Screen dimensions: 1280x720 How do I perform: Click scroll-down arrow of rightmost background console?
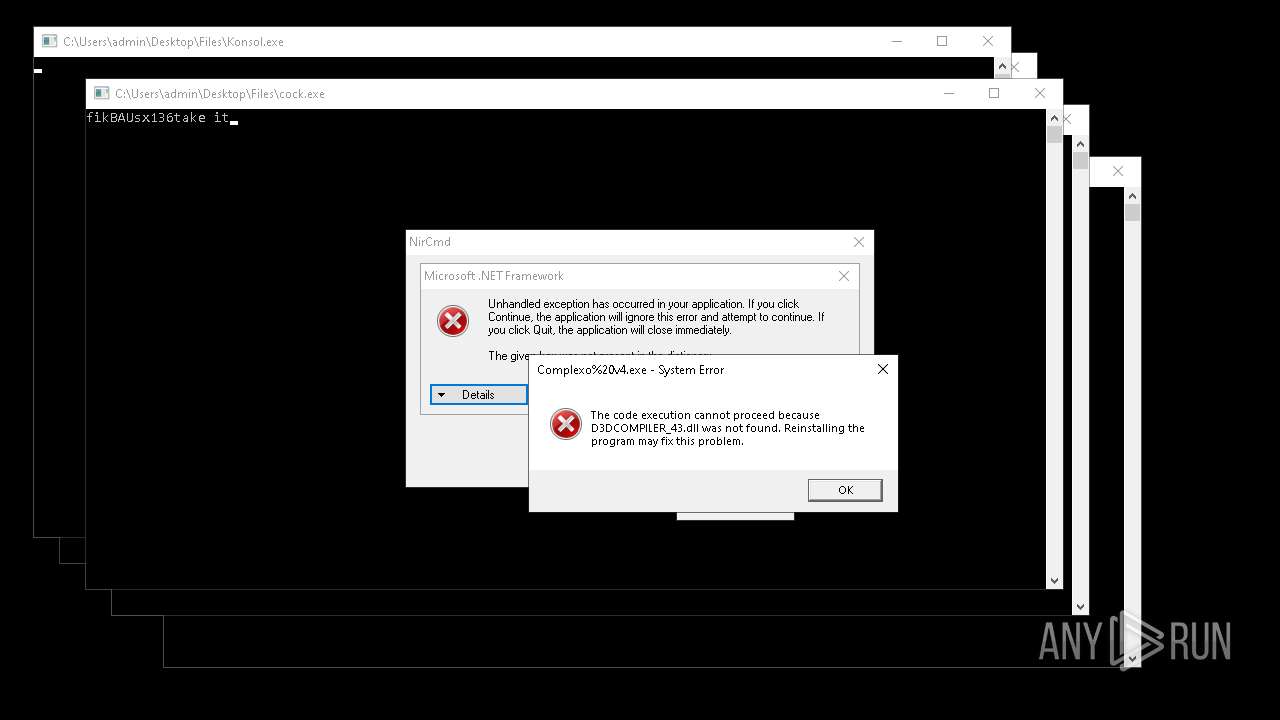1132,658
